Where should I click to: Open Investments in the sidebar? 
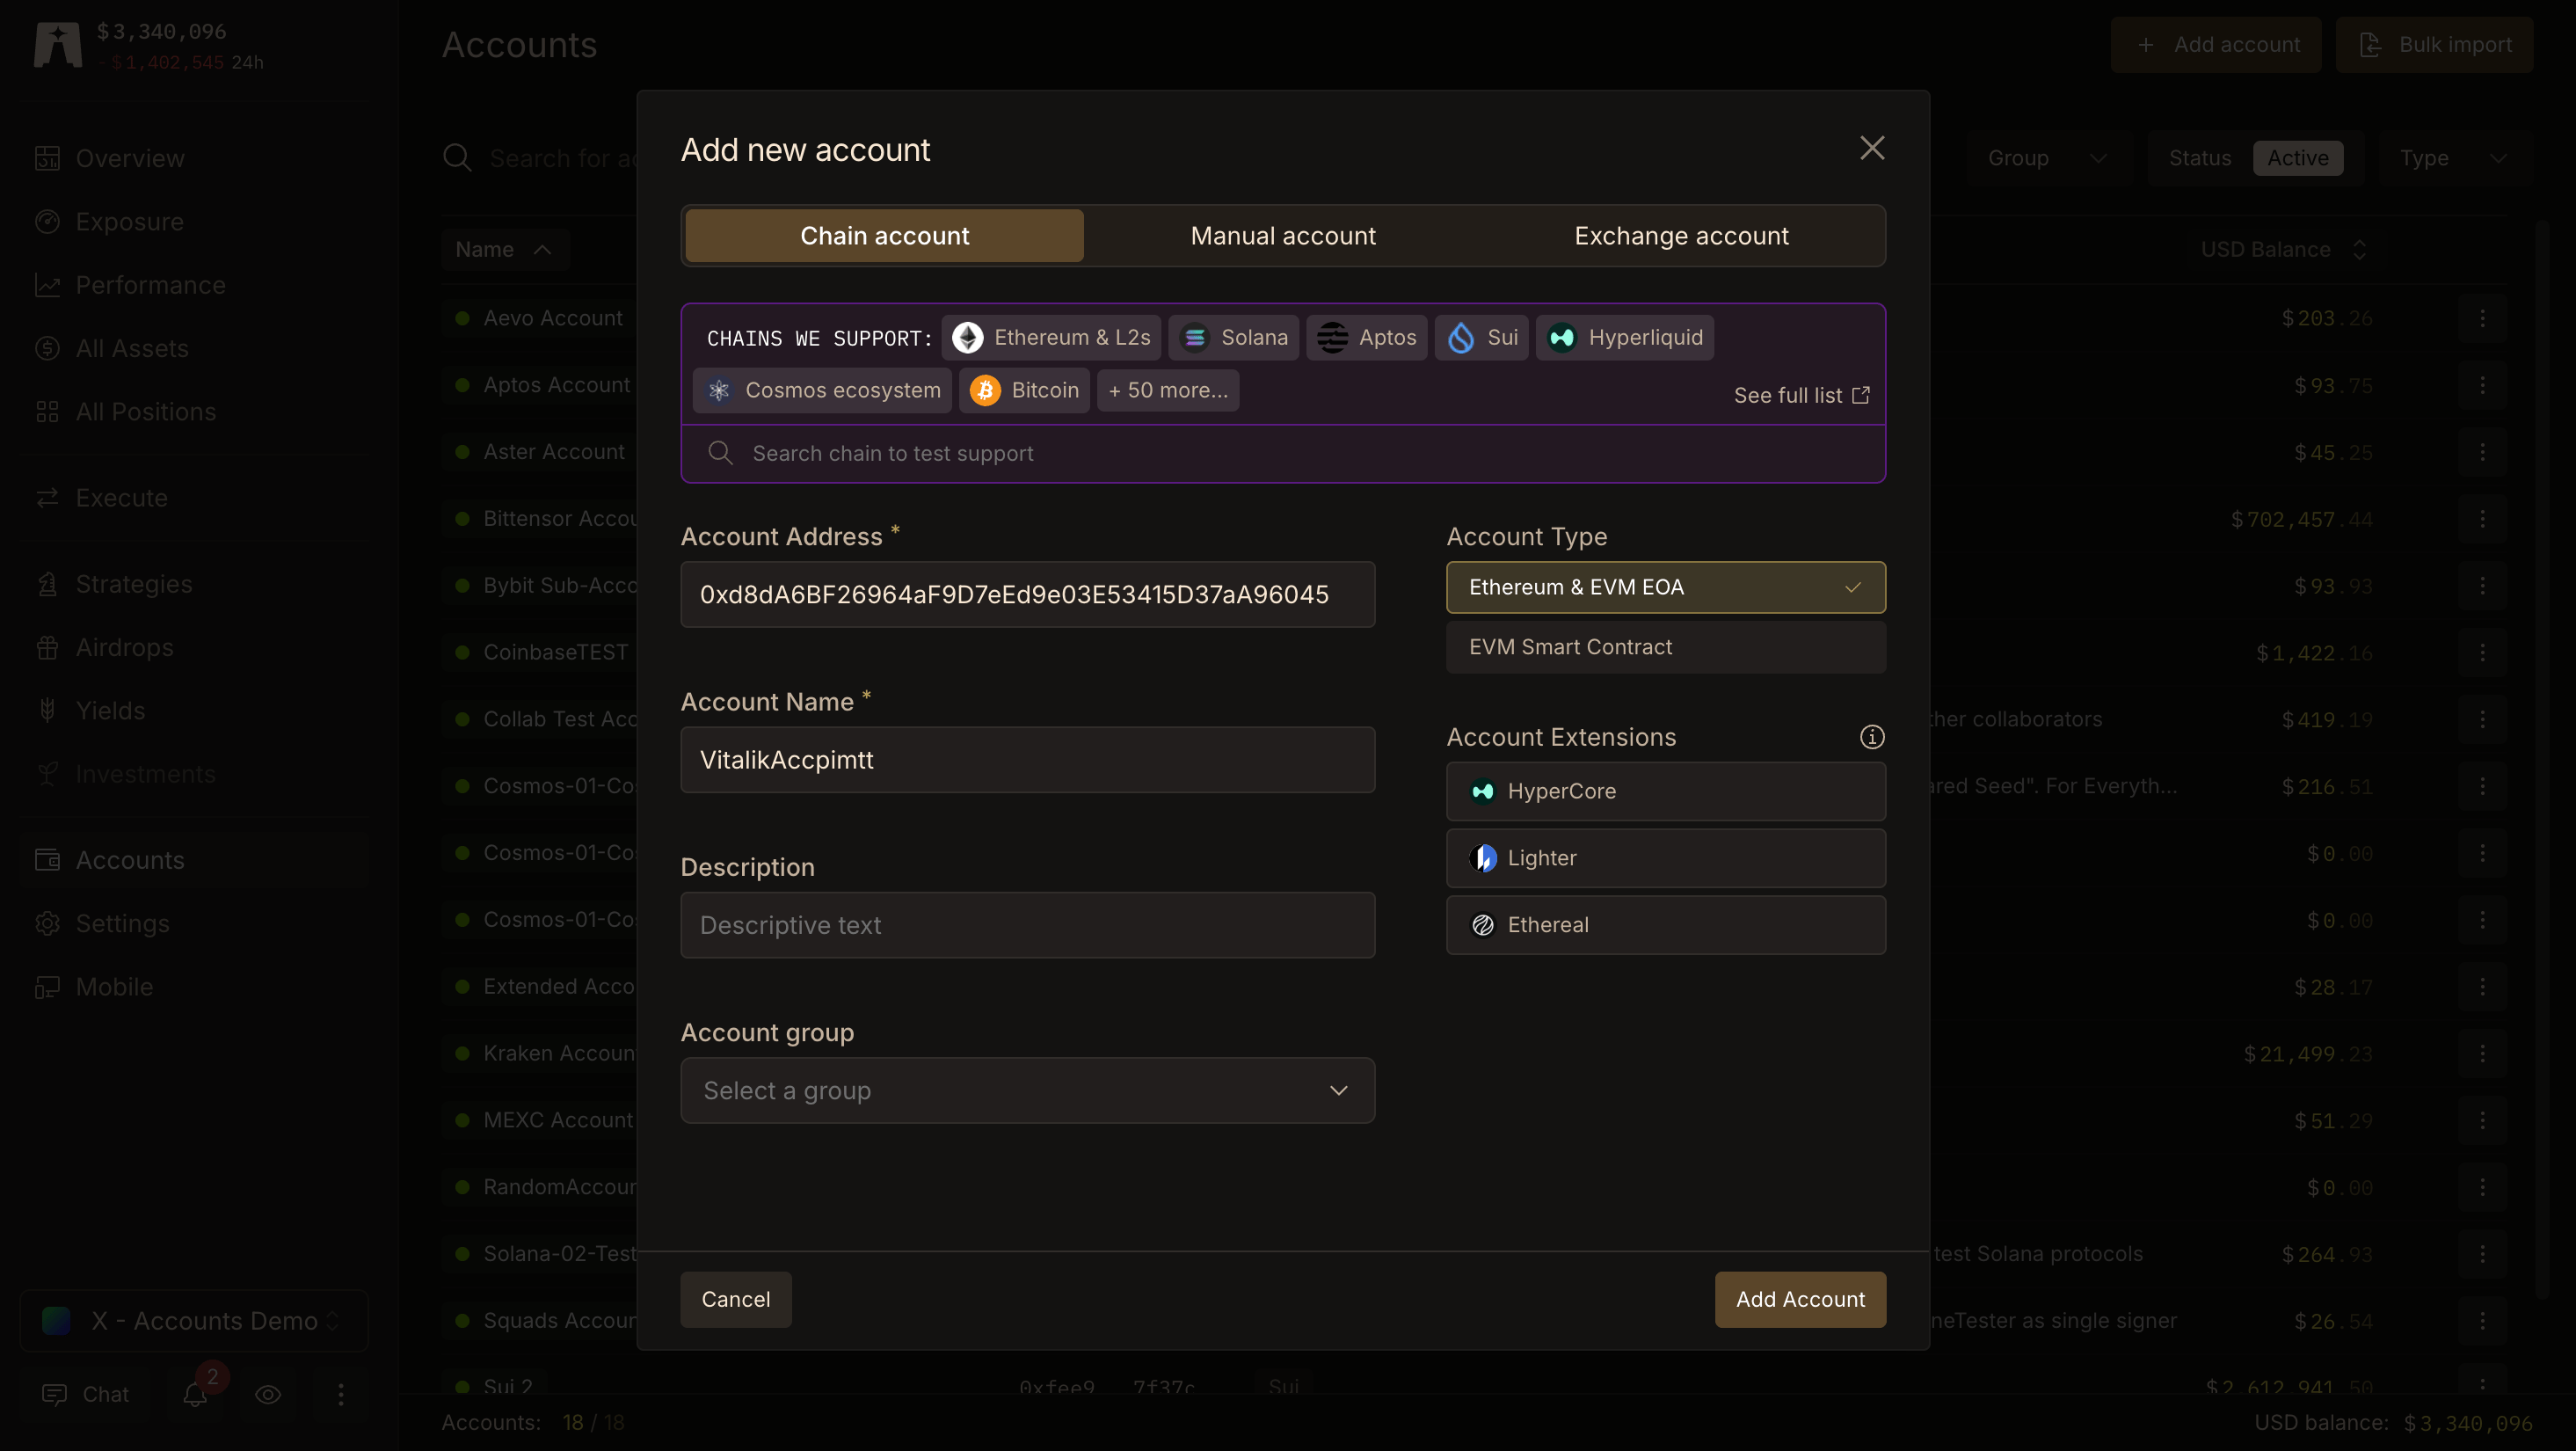(194, 774)
